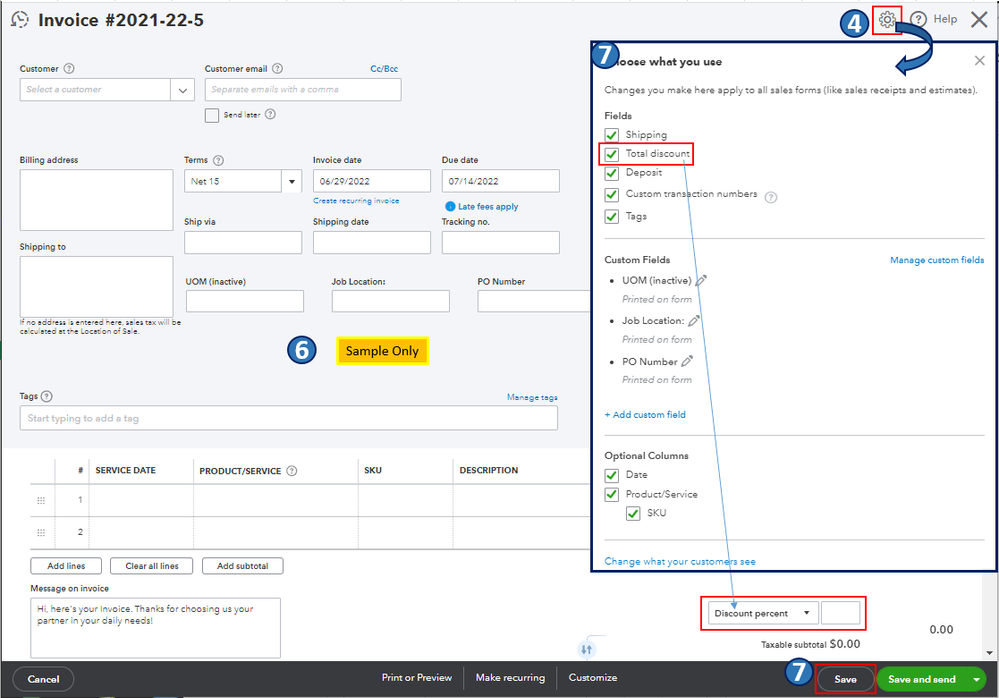999x698 pixels.
Task: Uncheck Custom transaction numbers checkbox
Action: [x=612, y=194]
